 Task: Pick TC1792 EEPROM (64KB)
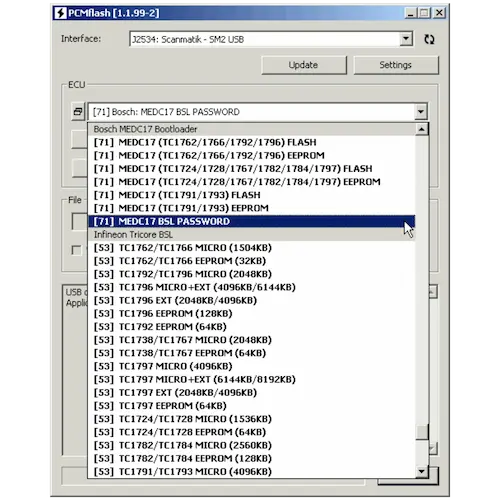pyautogui.click(x=251, y=327)
